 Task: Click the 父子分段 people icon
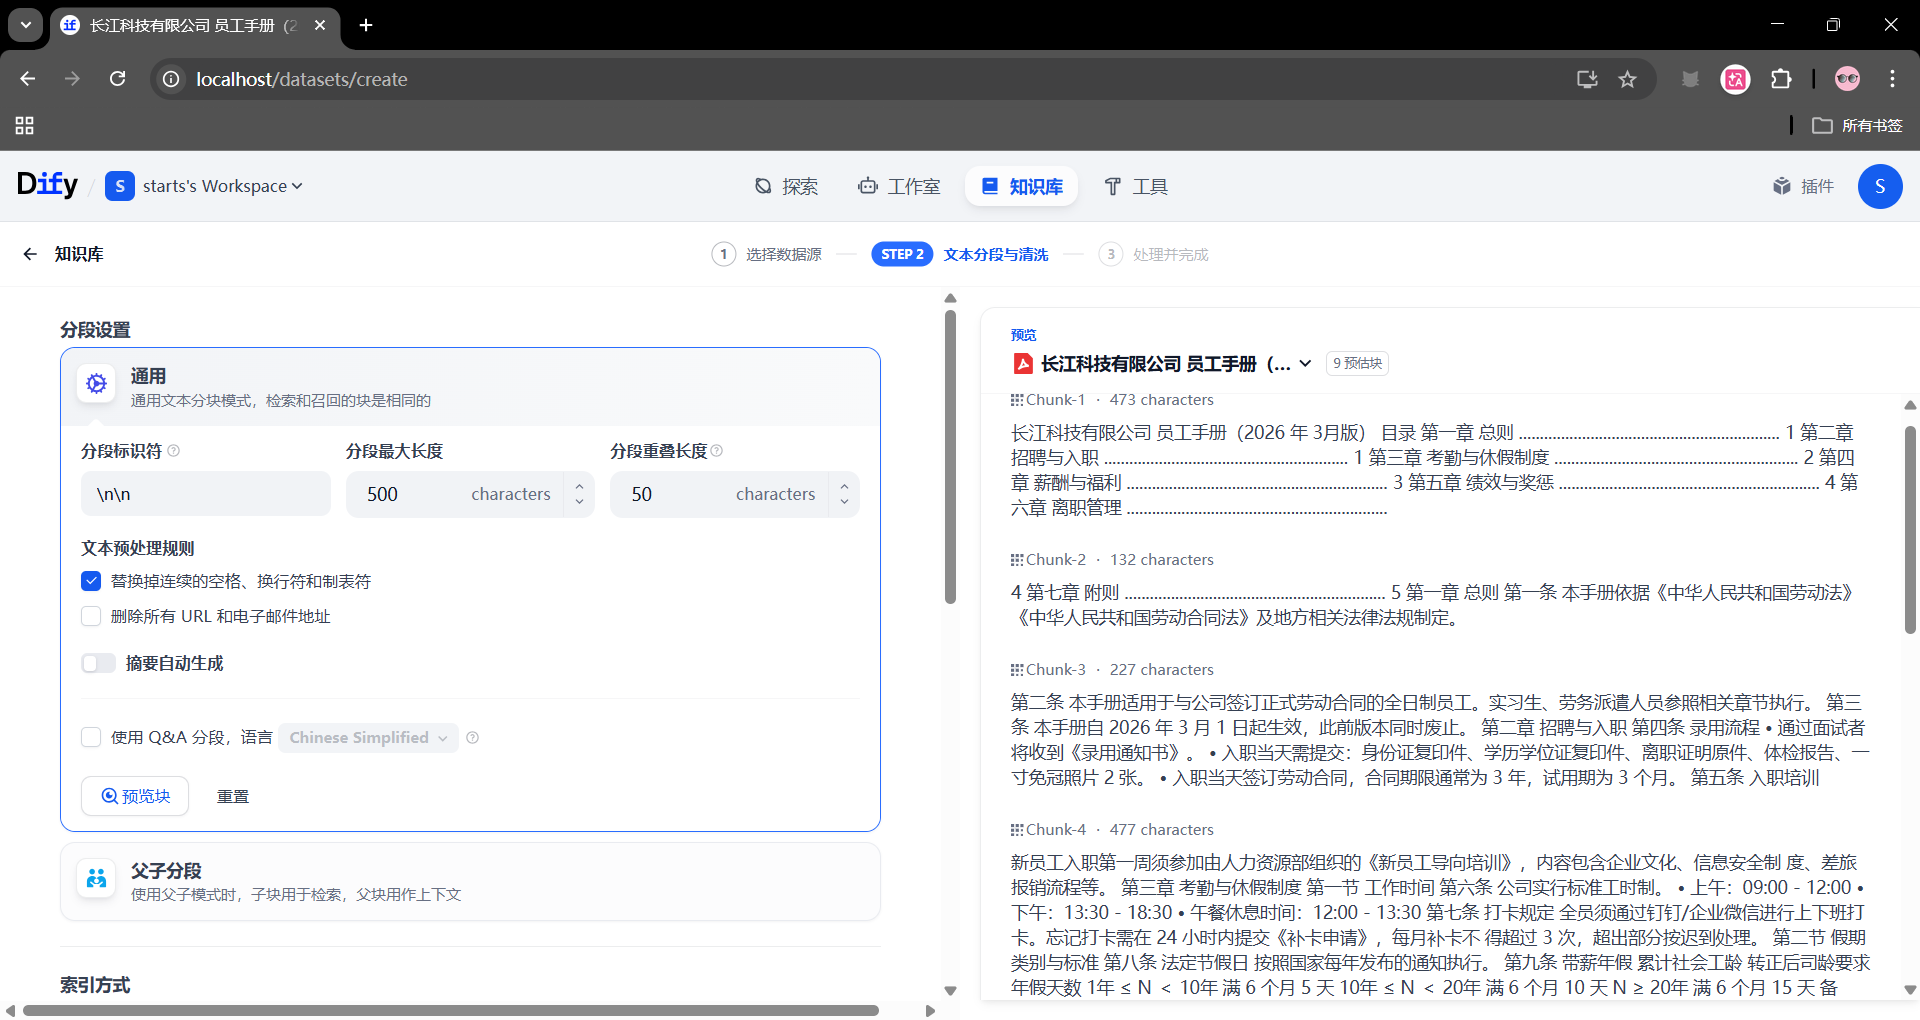(x=97, y=879)
